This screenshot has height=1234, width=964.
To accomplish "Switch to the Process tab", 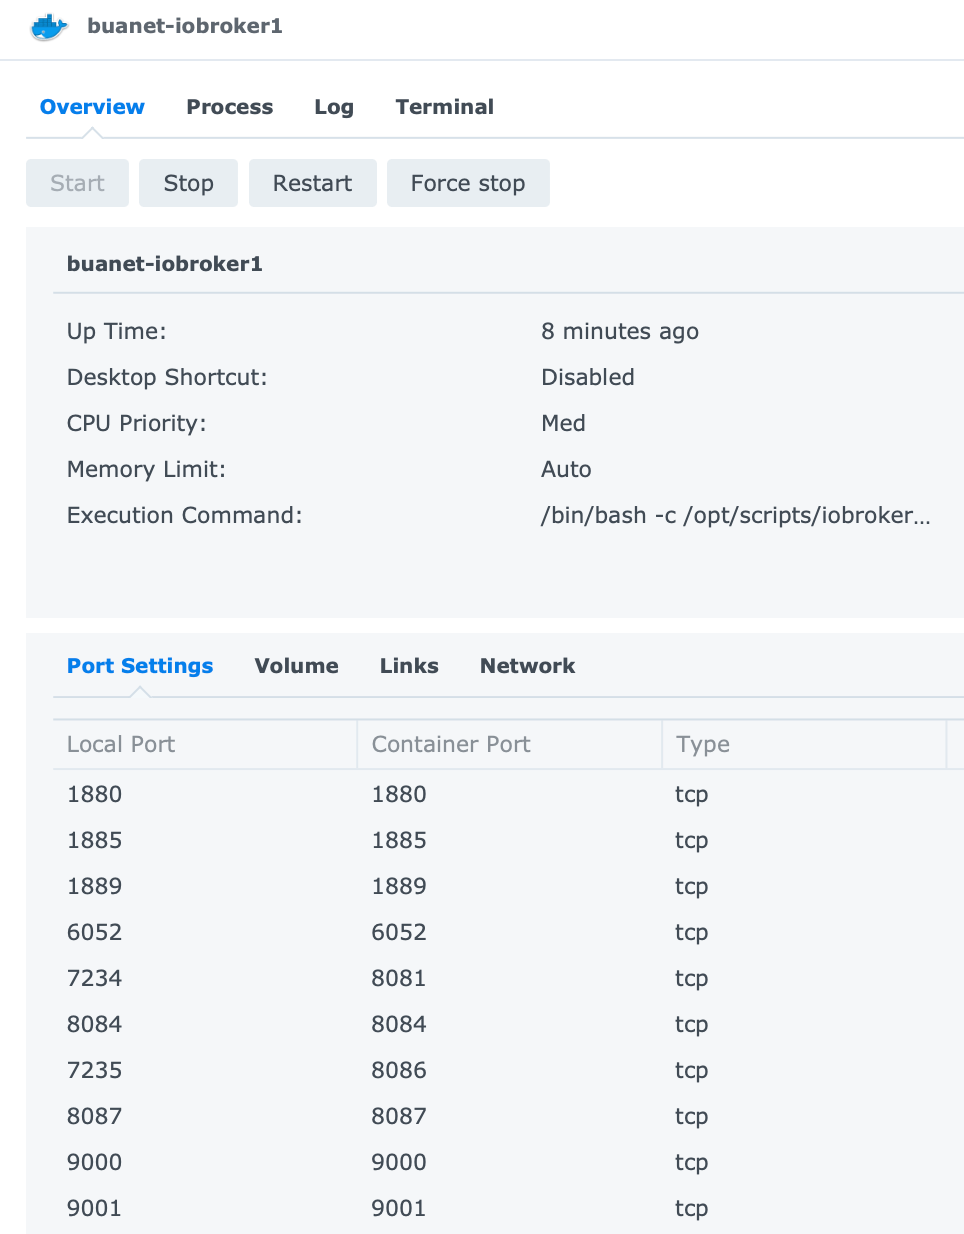I will click(229, 107).
